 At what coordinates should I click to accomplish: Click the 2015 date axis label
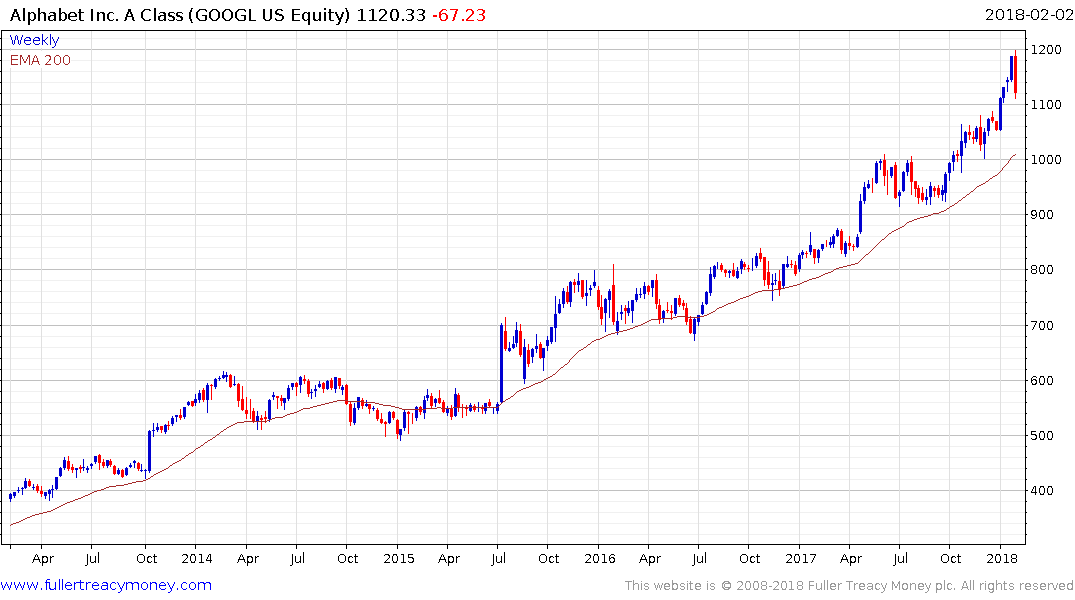pyautogui.click(x=398, y=558)
